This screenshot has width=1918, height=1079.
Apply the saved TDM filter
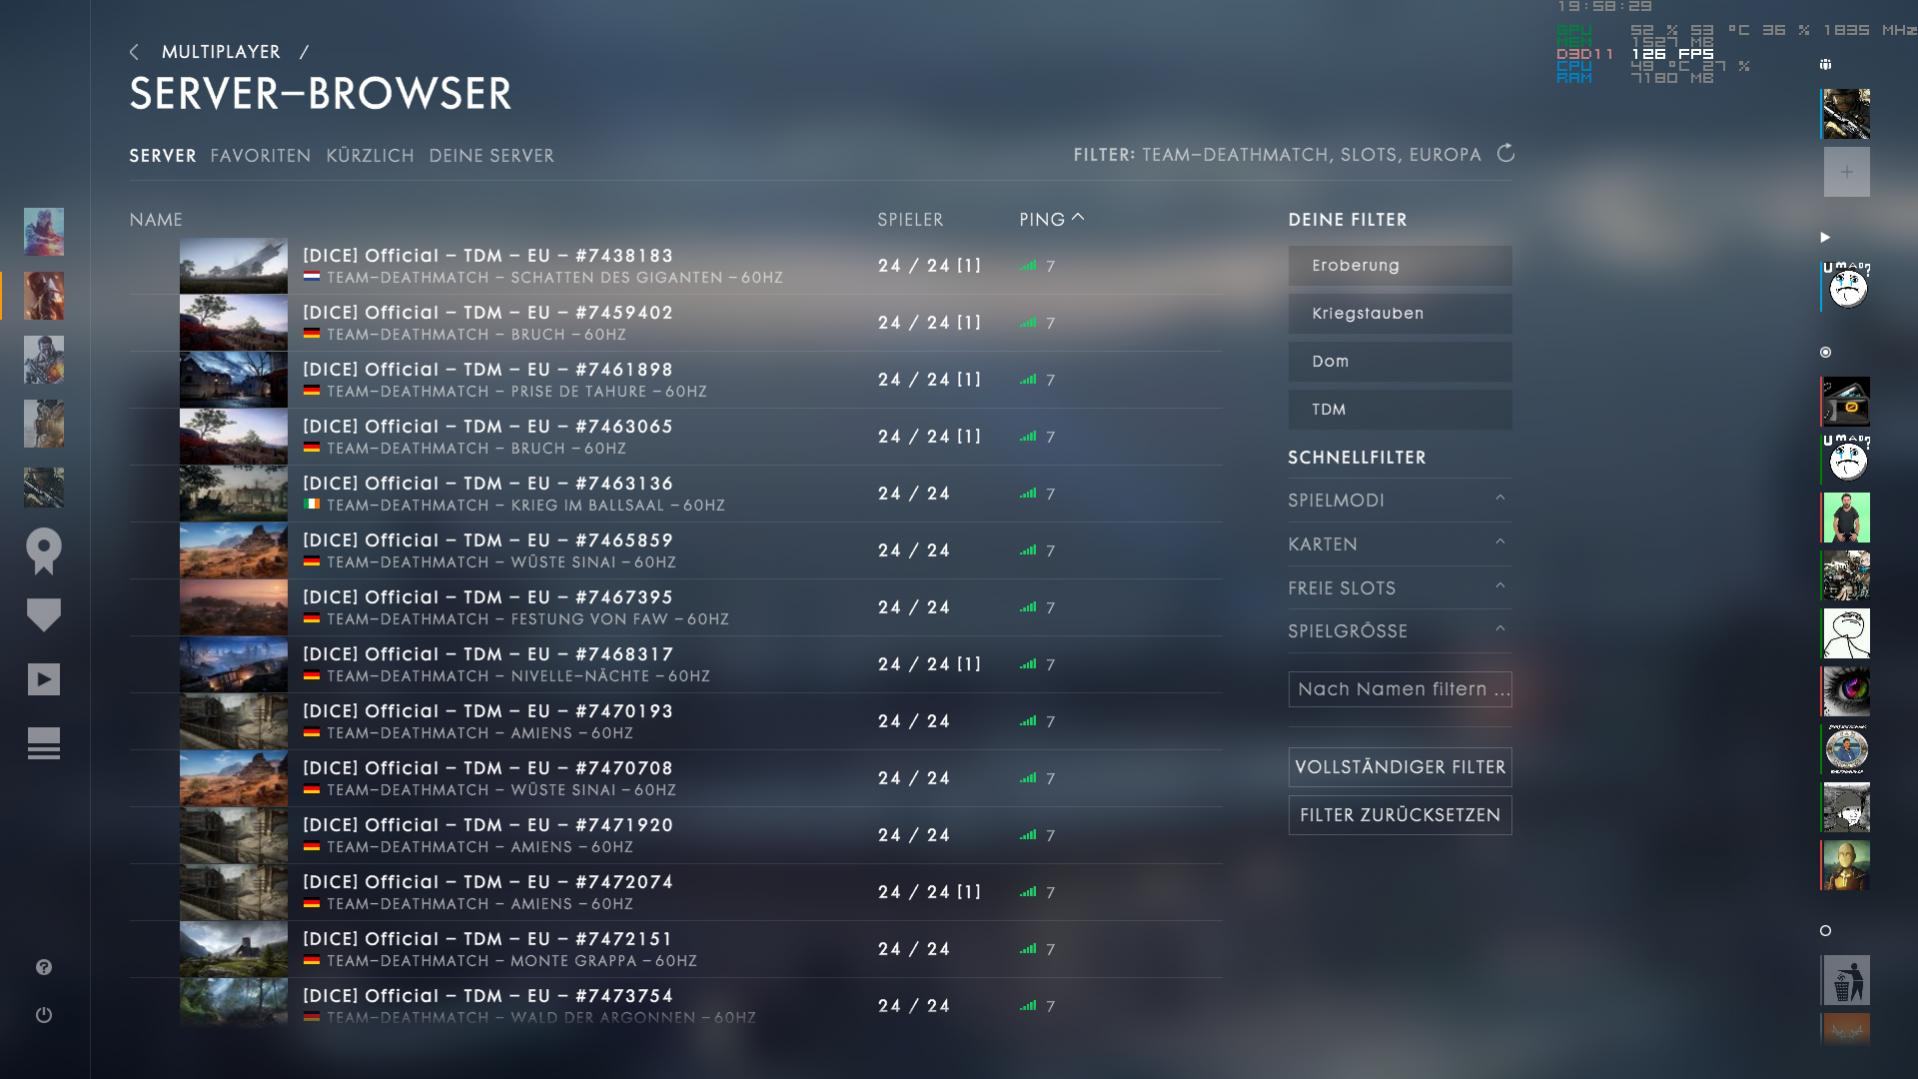pos(1399,410)
